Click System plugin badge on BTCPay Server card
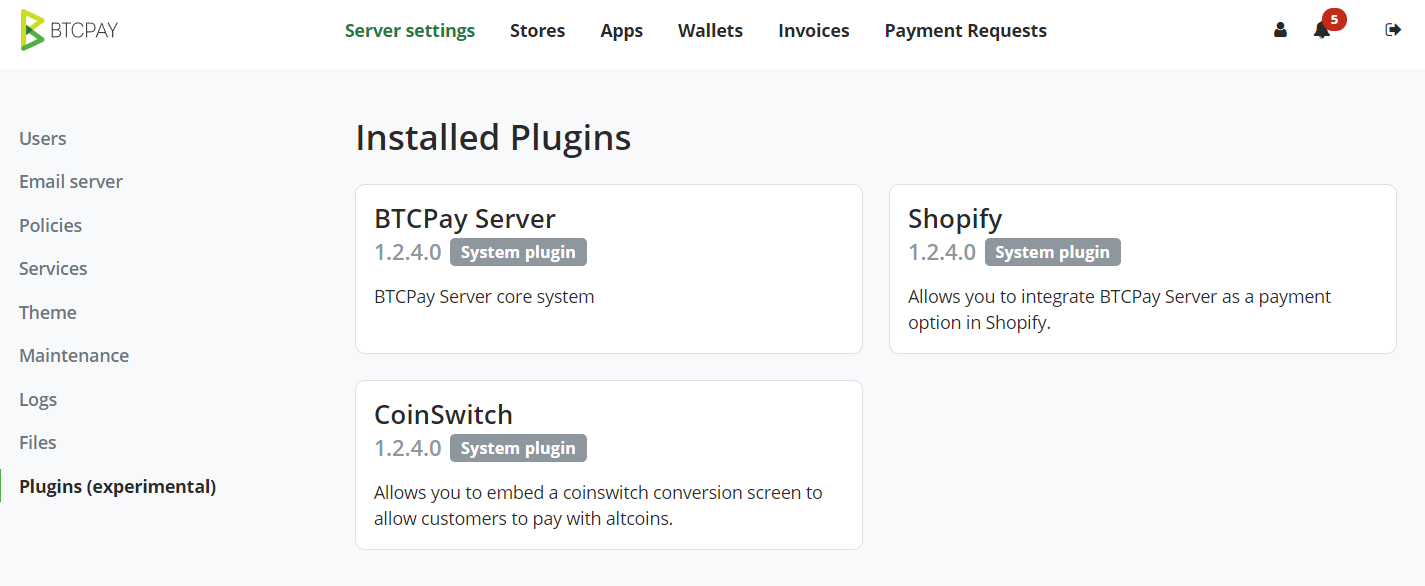The image size is (1425, 586). pos(518,252)
